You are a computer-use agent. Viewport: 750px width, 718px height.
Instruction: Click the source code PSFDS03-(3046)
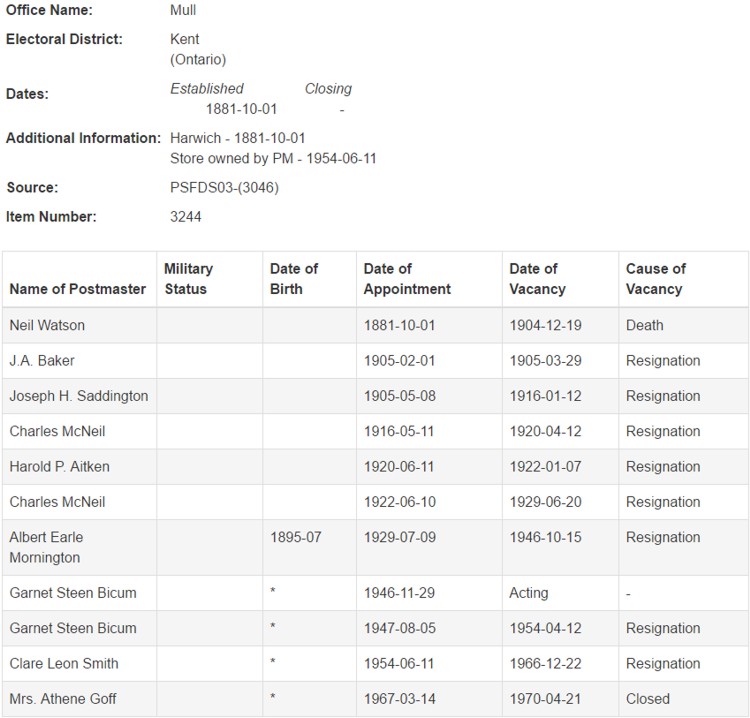coord(224,187)
